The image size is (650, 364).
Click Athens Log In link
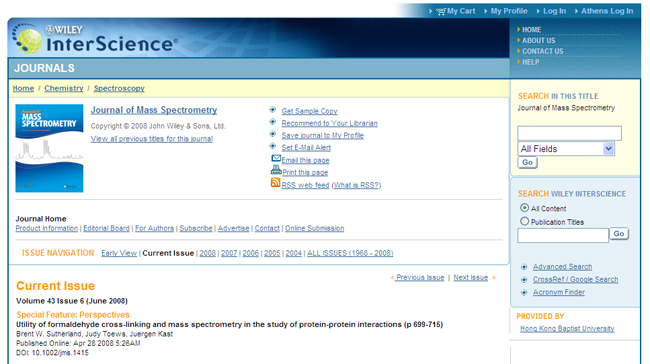click(607, 11)
